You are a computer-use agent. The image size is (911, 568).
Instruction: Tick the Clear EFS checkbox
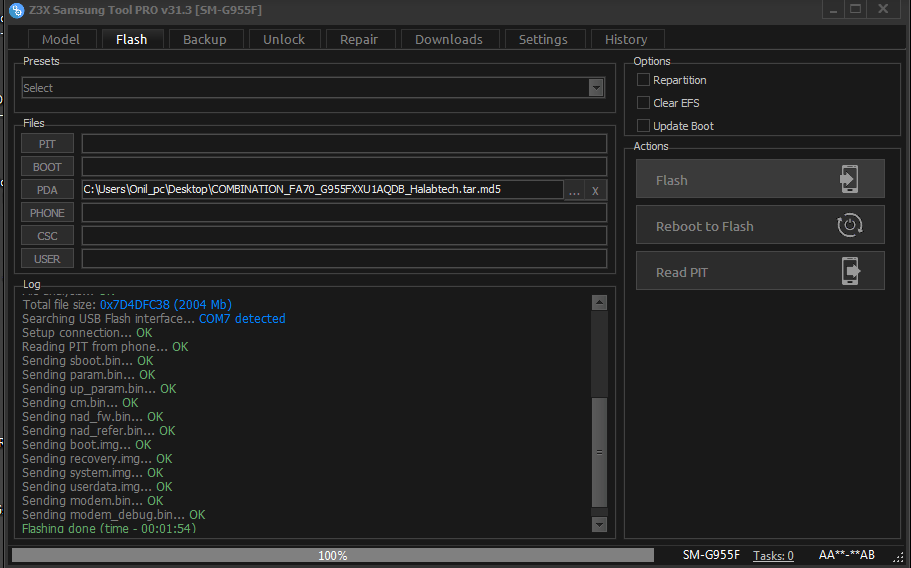tap(643, 103)
